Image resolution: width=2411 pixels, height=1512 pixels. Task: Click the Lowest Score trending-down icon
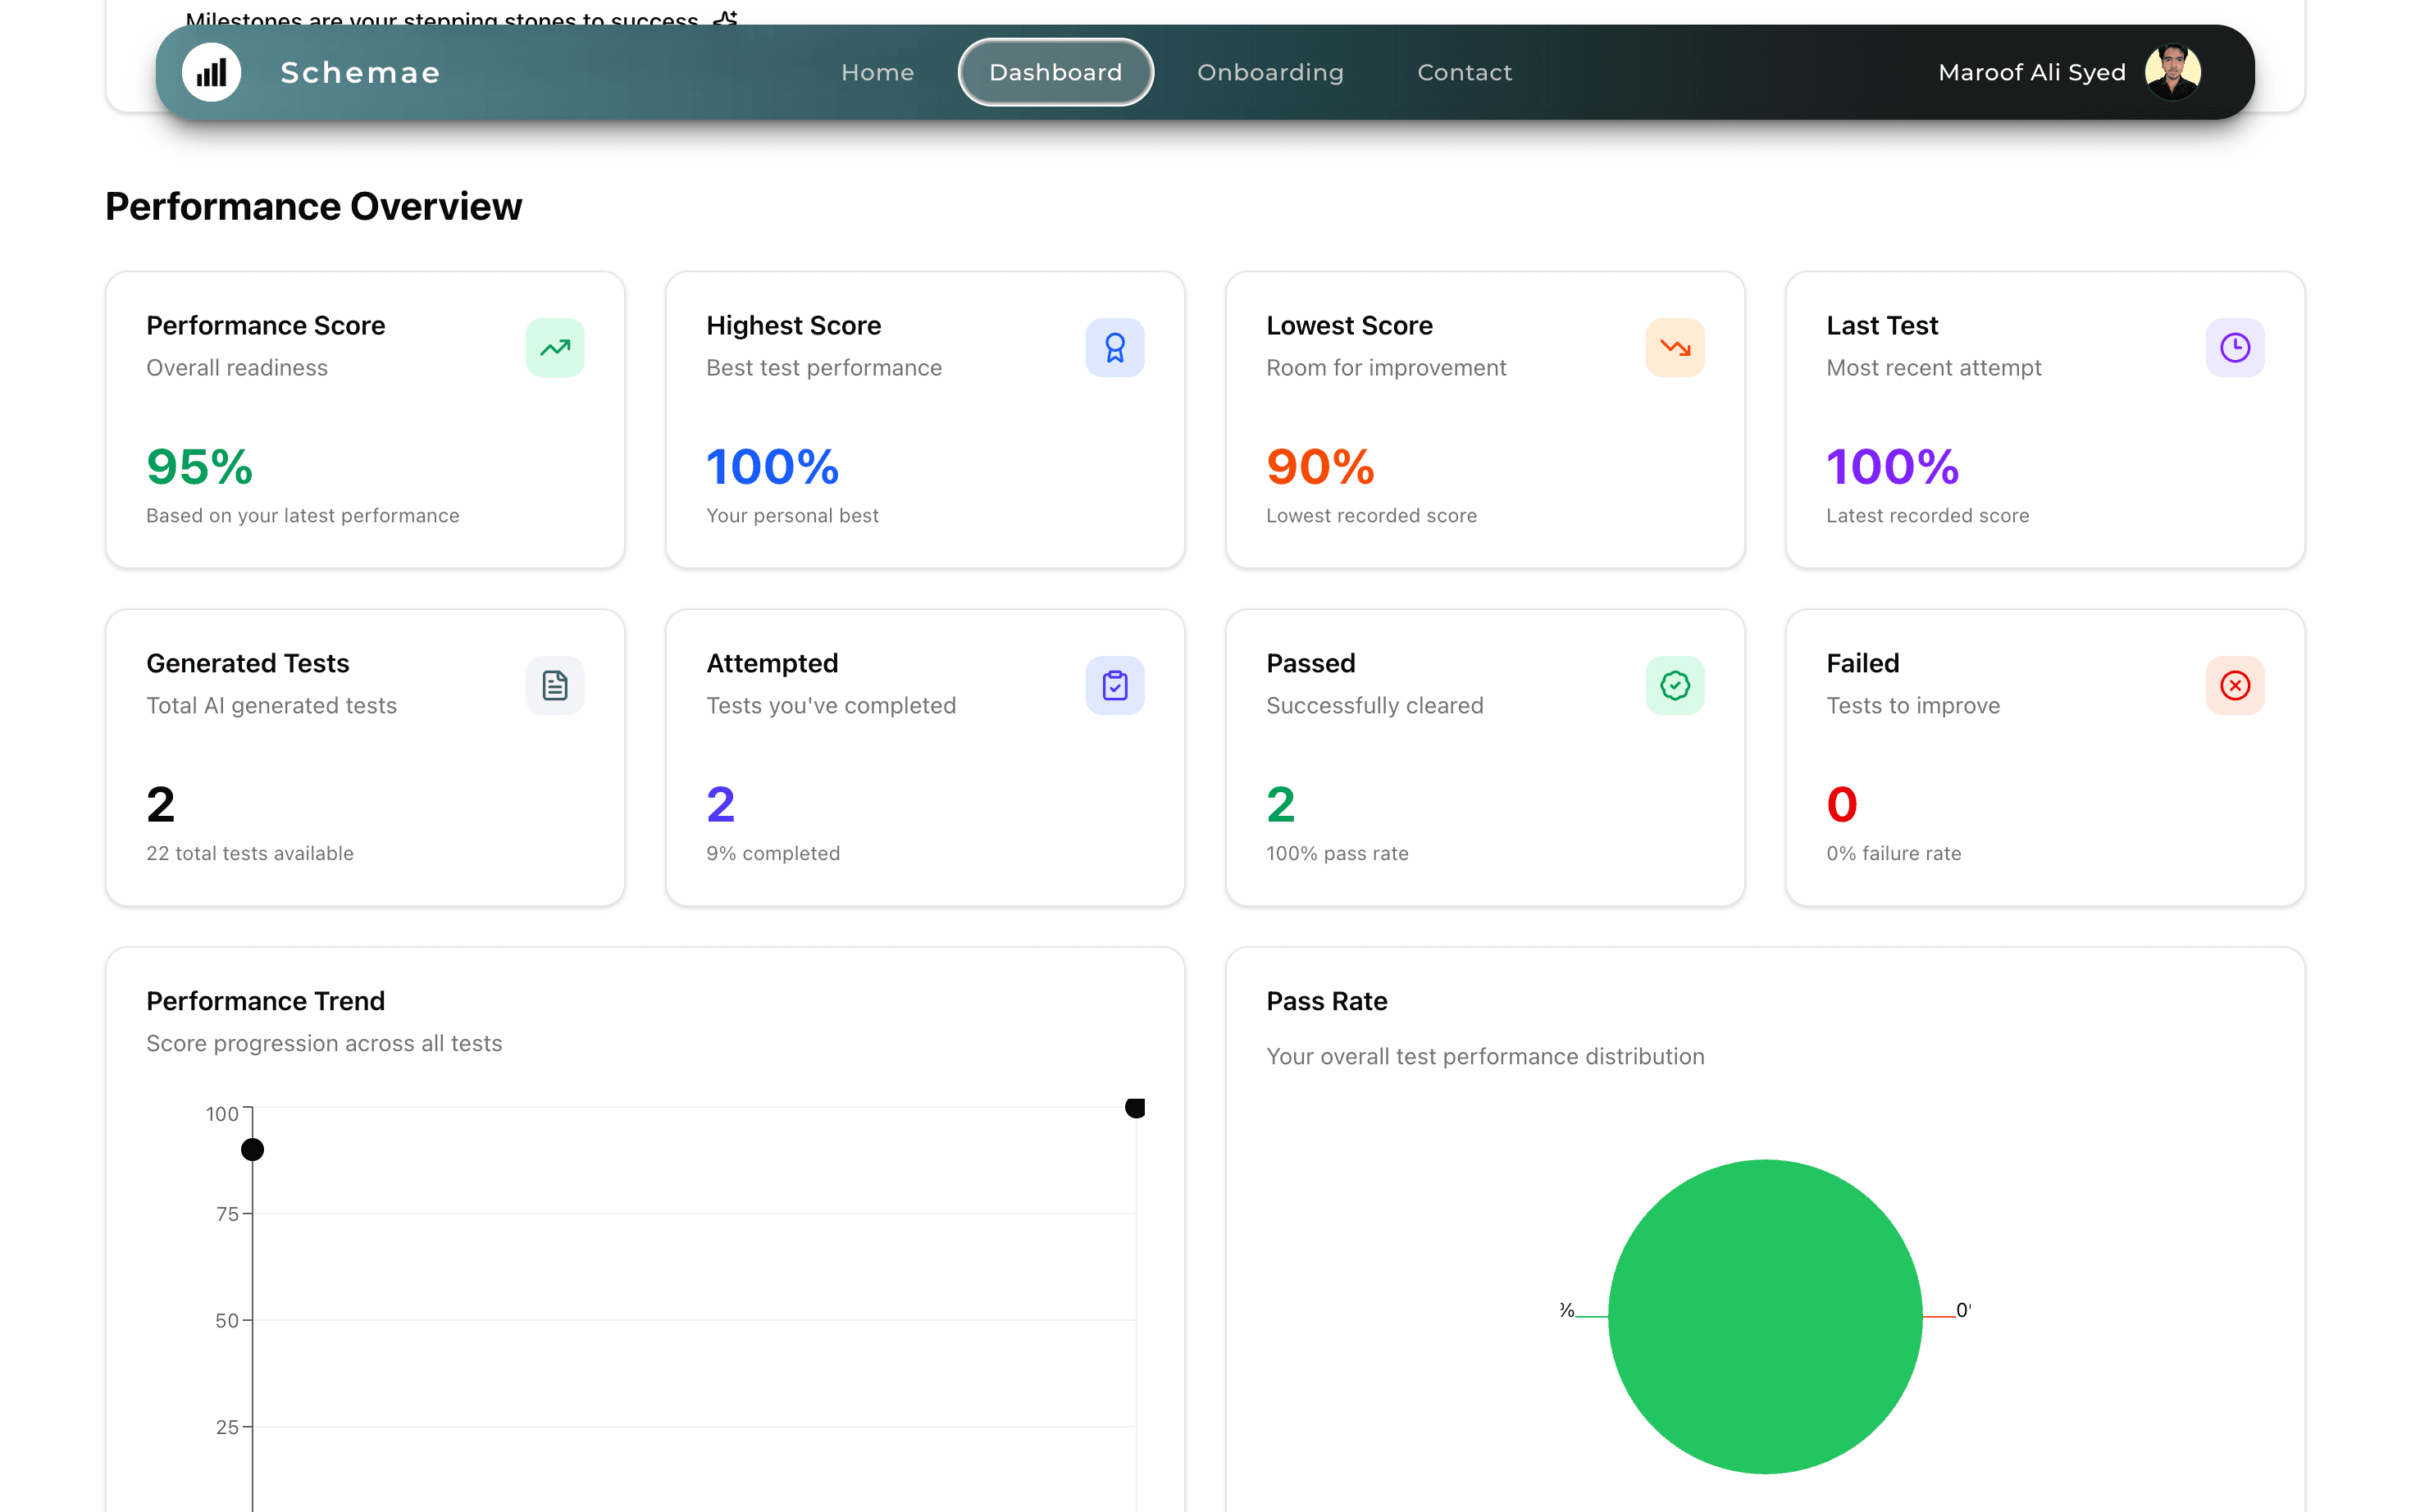point(1675,347)
